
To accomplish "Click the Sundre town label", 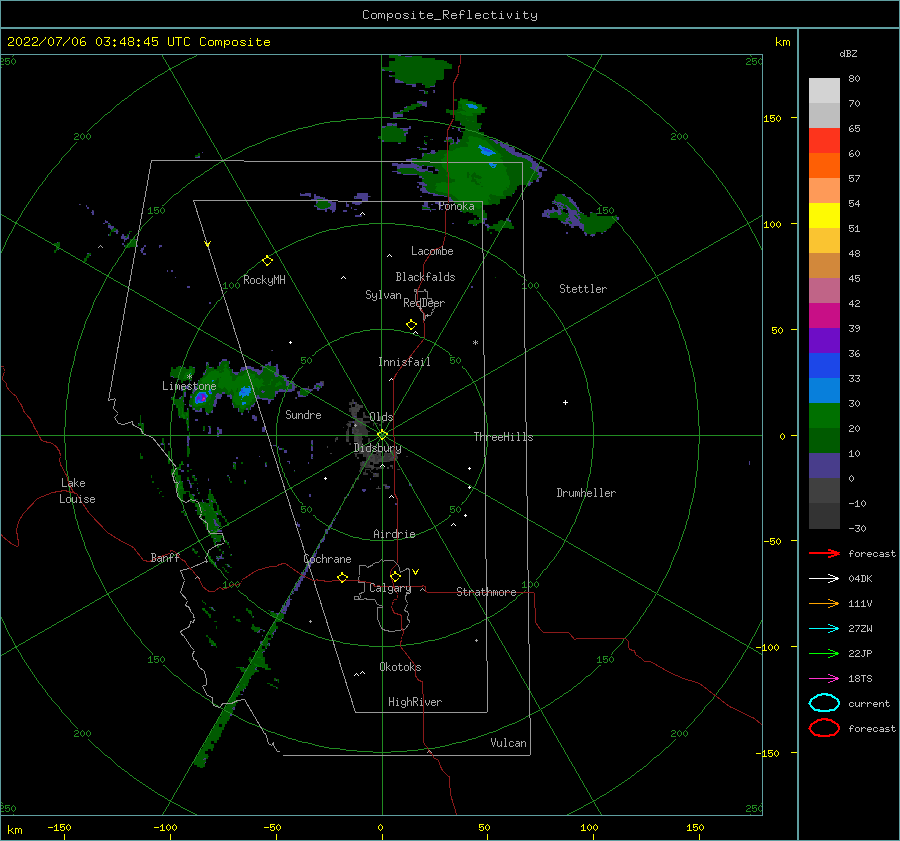I will [303, 415].
